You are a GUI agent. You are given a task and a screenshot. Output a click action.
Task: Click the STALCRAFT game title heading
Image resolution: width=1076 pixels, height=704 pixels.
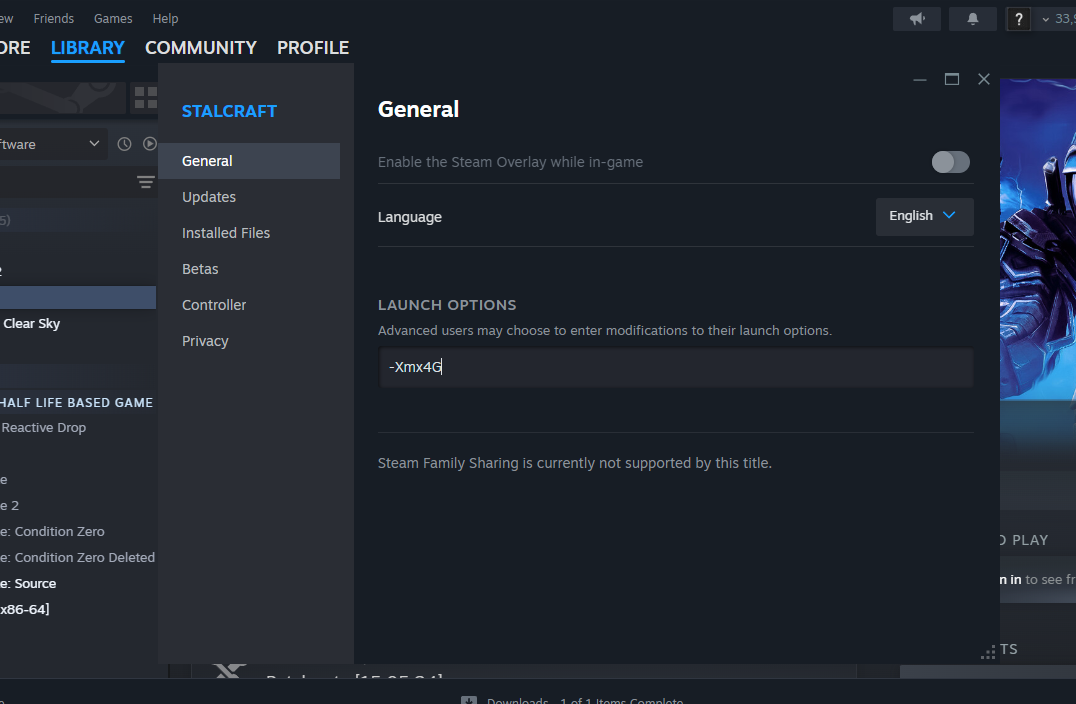229,111
